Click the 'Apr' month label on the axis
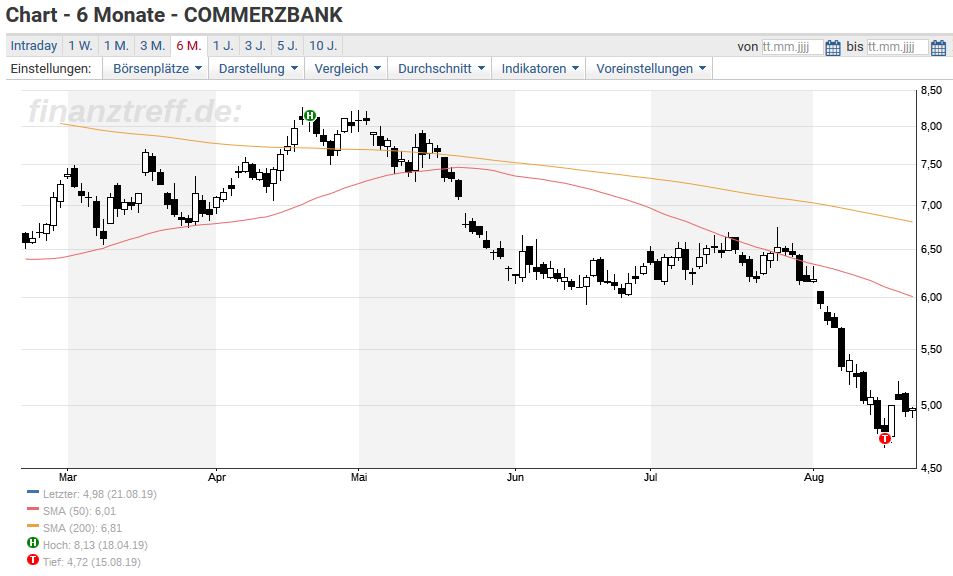Viewport: 953px width, 576px height. (216, 478)
